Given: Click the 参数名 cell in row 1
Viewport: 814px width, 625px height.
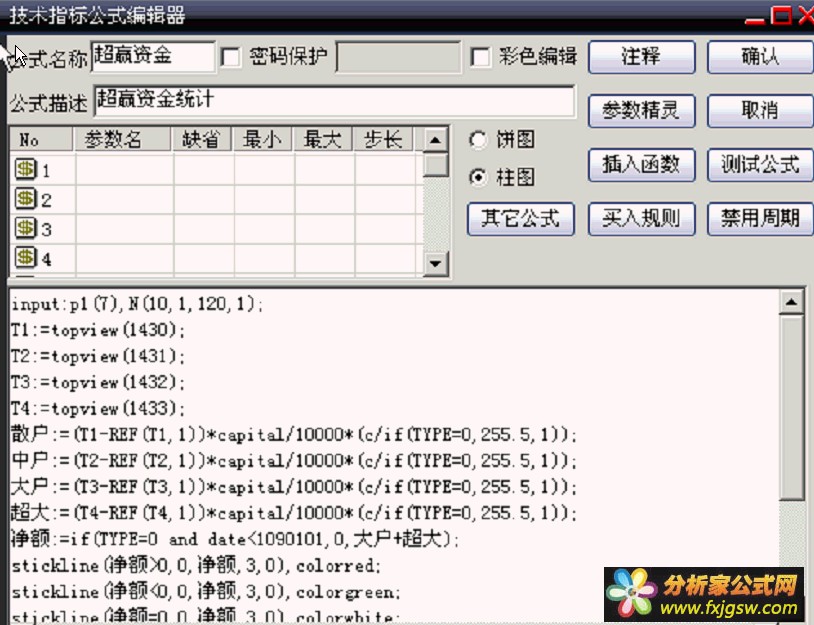Looking at the screenshot, I should [124, 169].
